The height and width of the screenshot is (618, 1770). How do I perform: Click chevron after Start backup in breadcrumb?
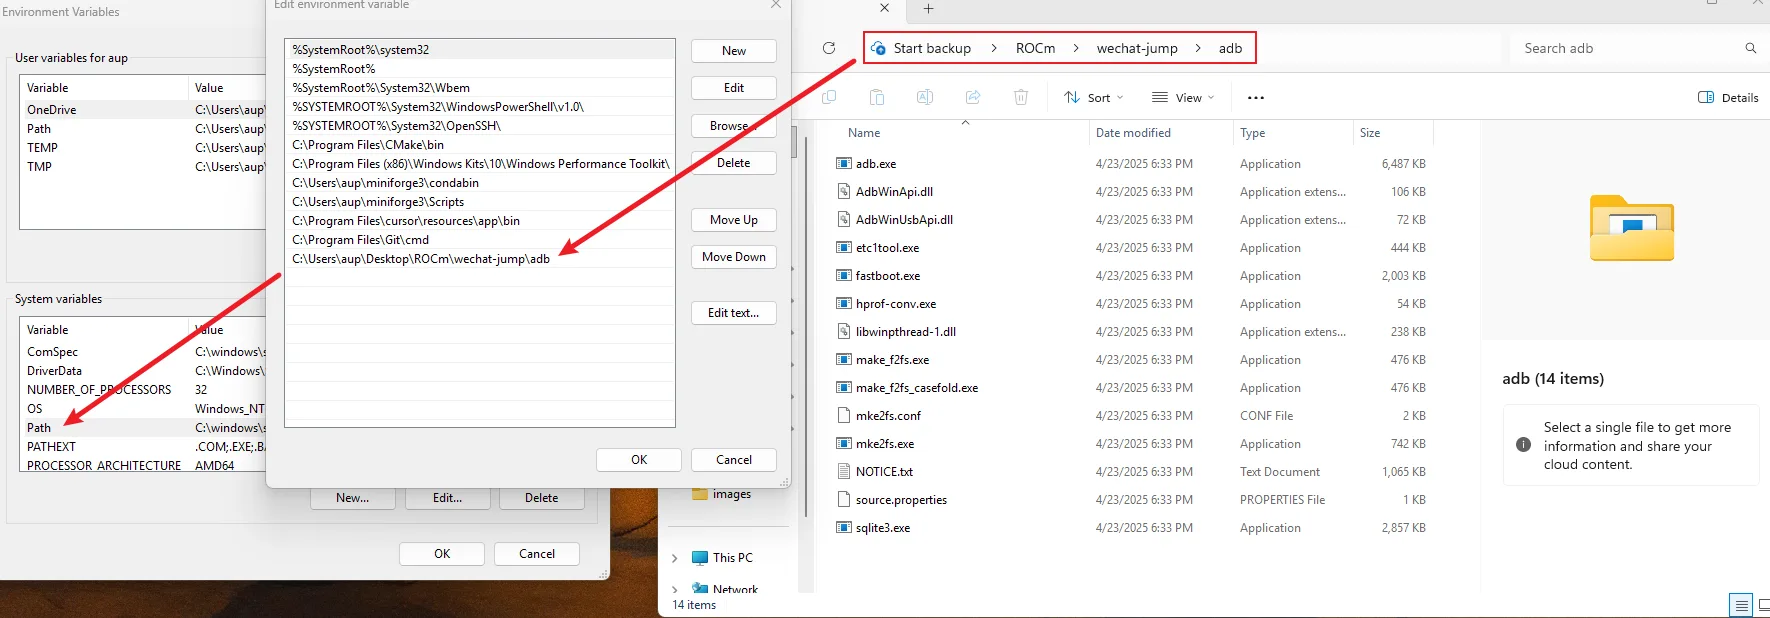pyautogui.click(x=993, y=48)
